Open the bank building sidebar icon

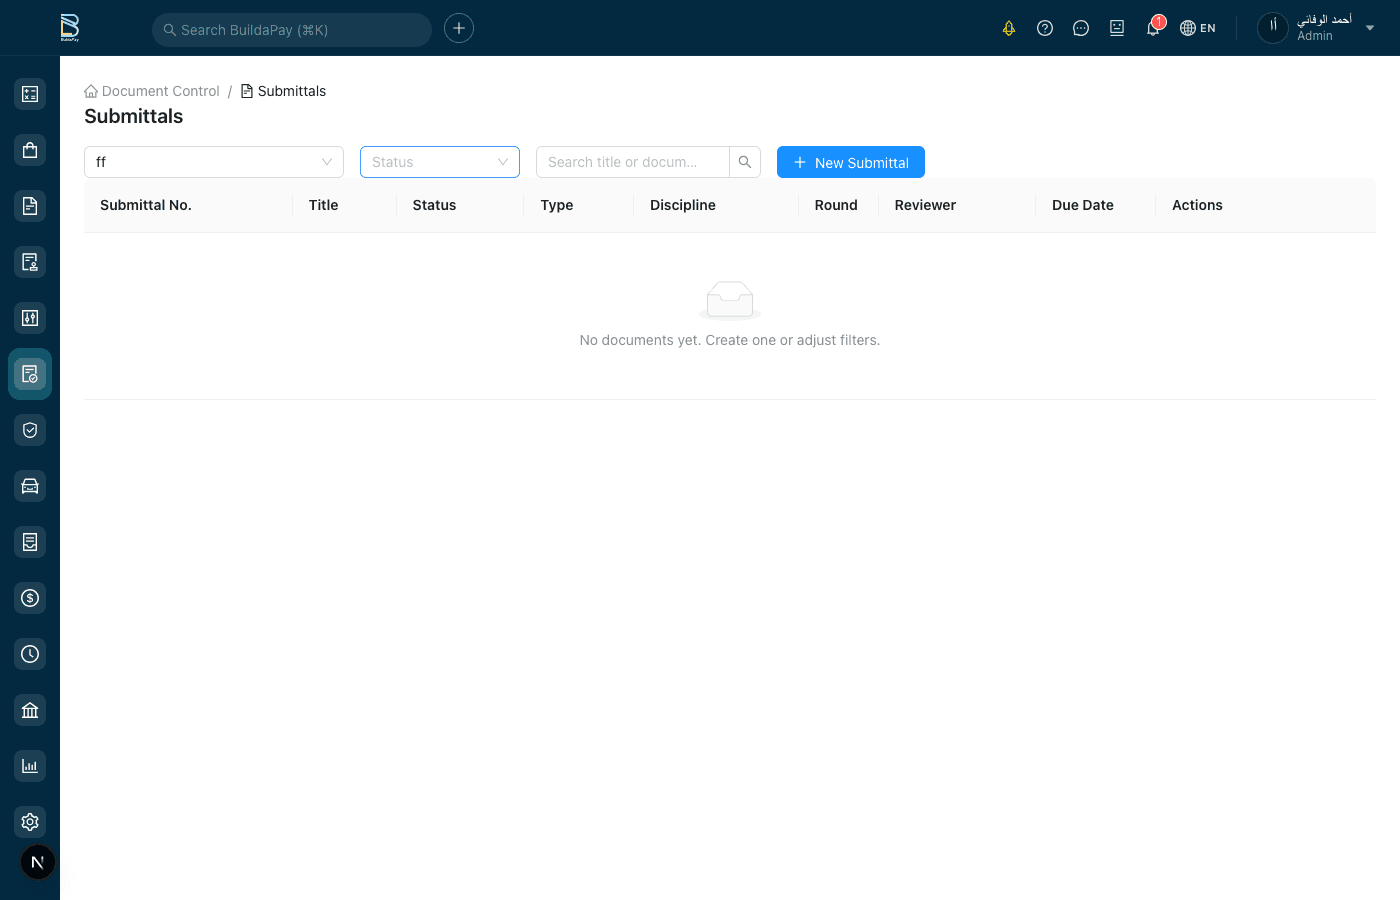click(x=30, y=710)
